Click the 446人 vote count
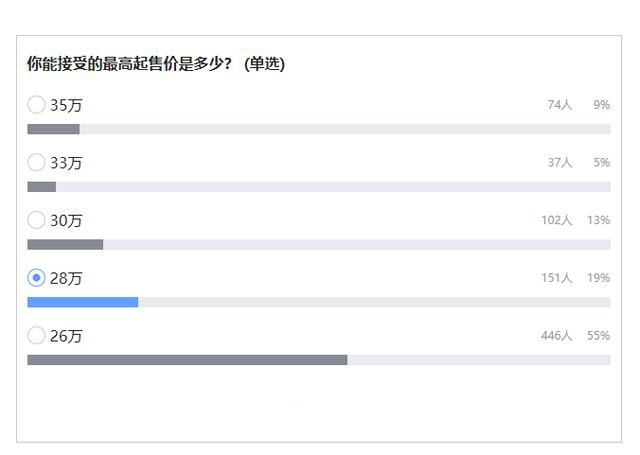This screenshot has height=455, width=640. tap(556, 336)
